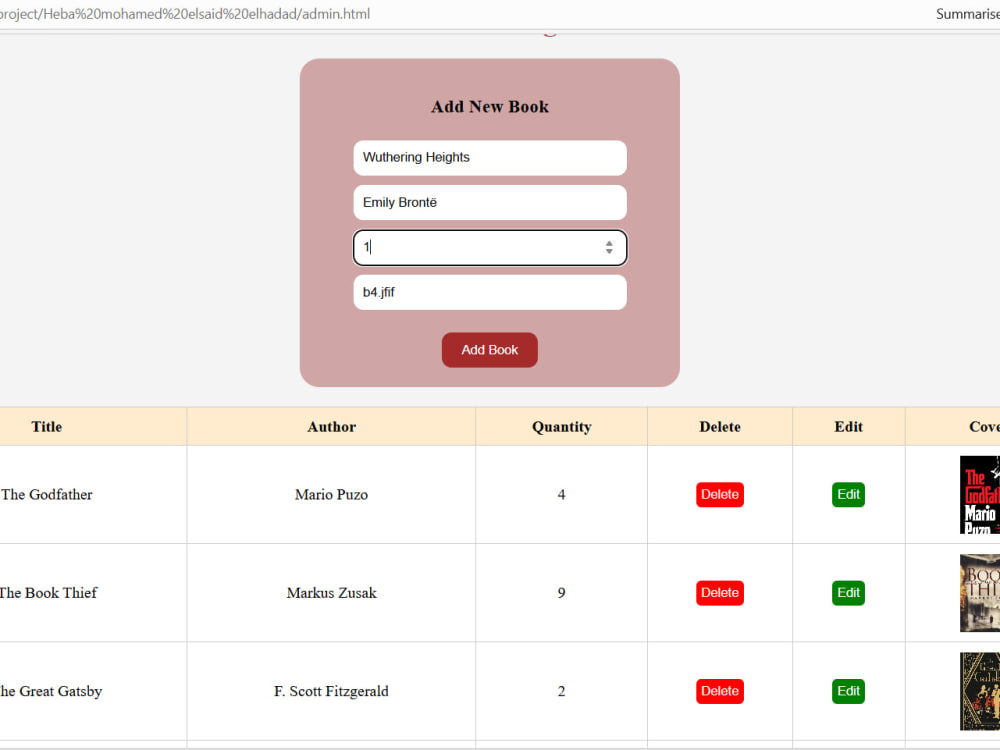Edit The Godfather book entry

click(848, 494)
